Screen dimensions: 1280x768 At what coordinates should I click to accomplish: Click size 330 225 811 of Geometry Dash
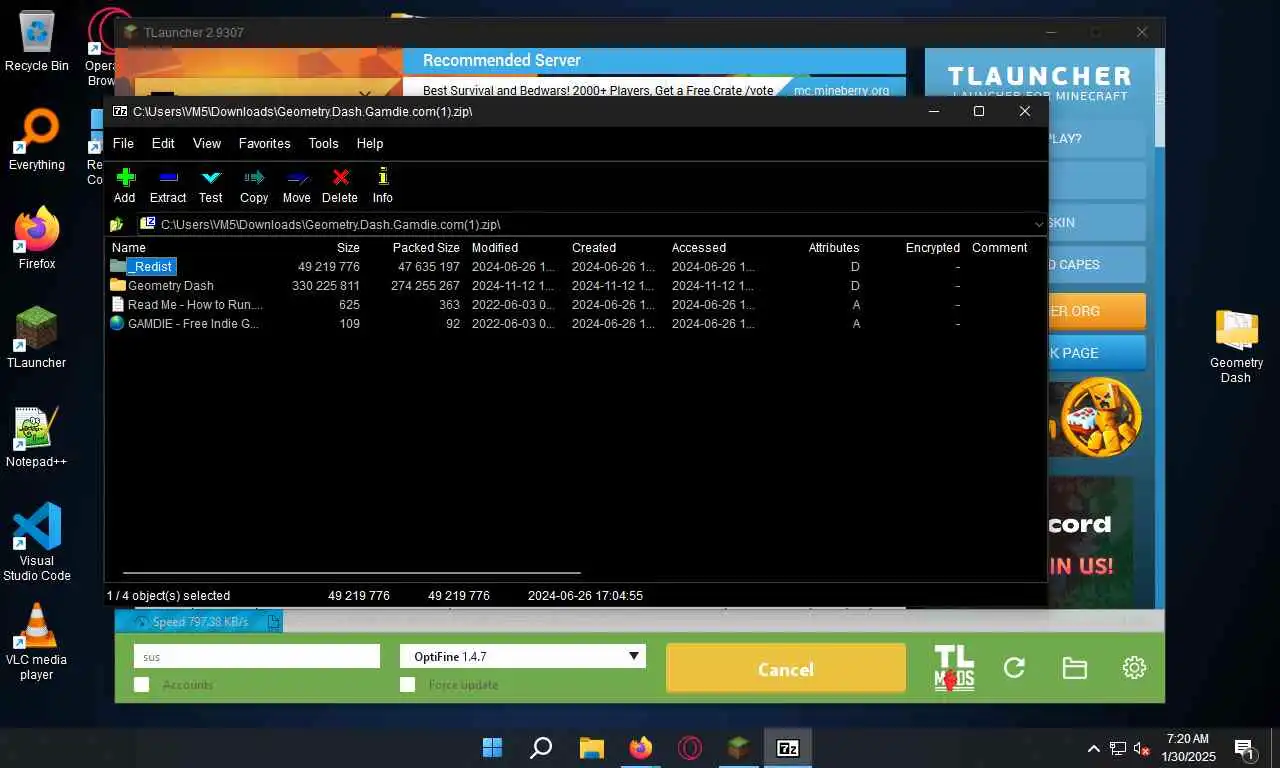click(x=326, y=286)
